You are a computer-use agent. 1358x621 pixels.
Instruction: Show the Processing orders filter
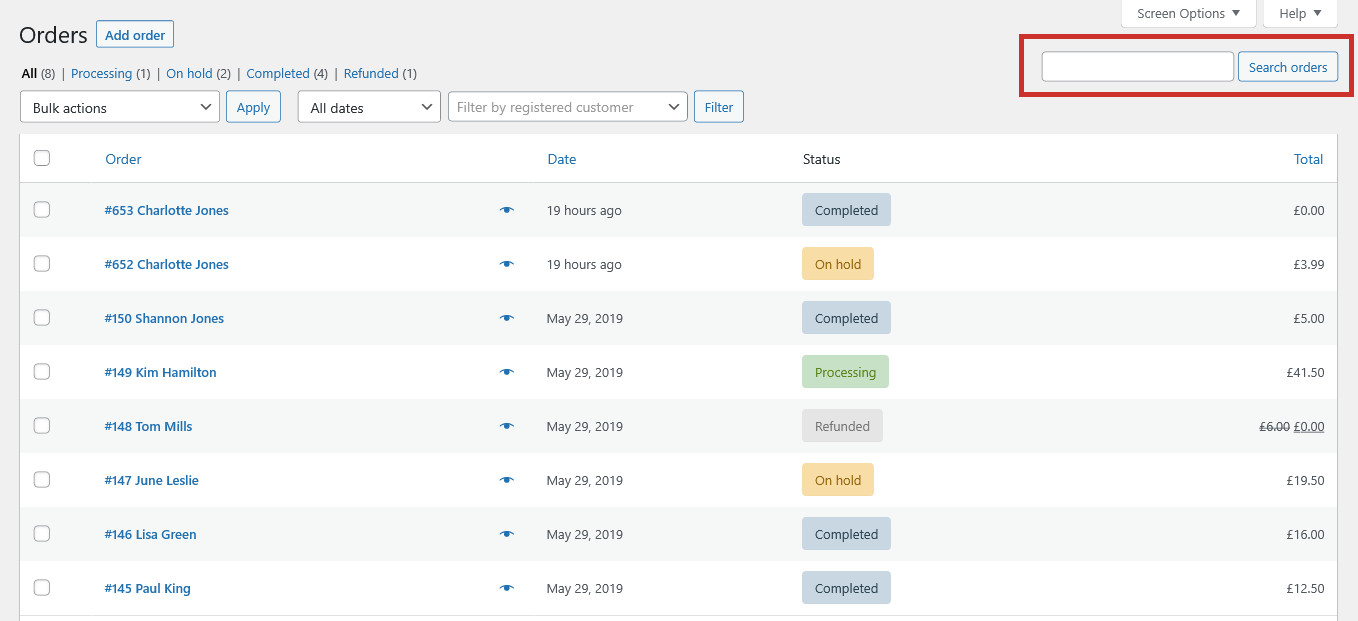102,73
